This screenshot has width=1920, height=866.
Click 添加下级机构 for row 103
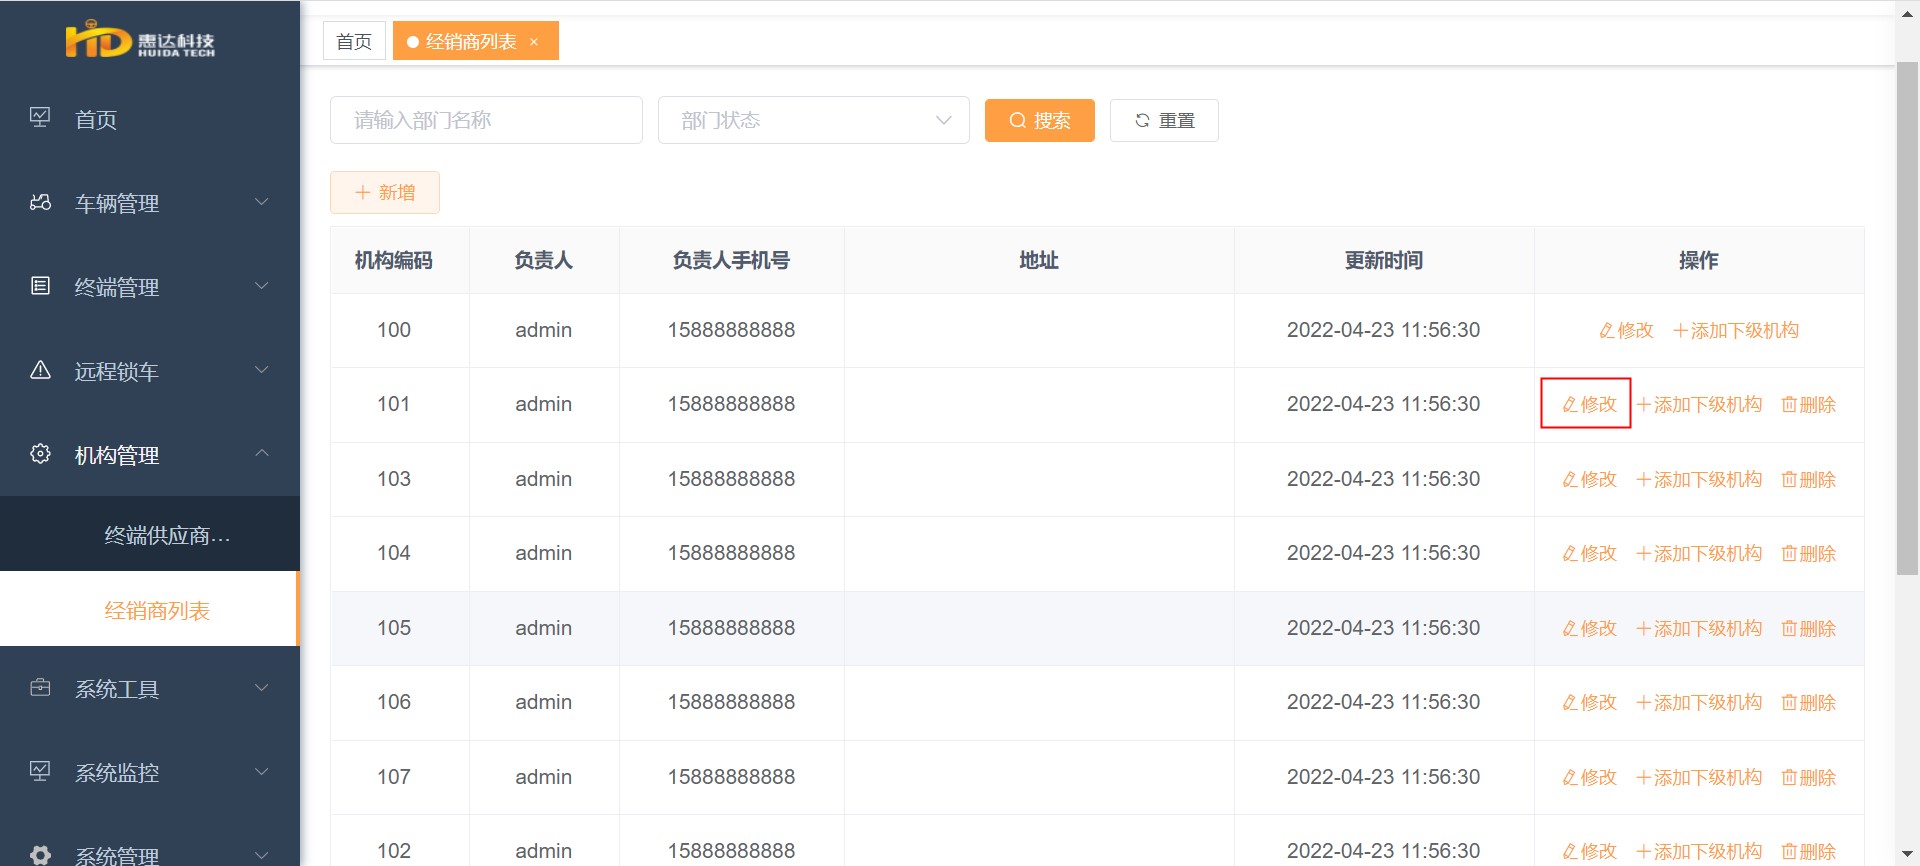(1699, 479)
